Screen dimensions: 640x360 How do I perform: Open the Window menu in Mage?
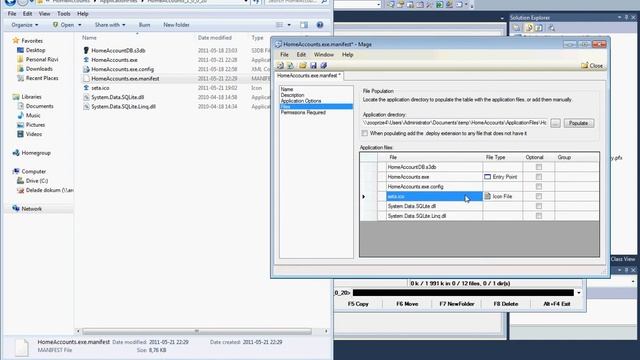click(x=324, y=55)
